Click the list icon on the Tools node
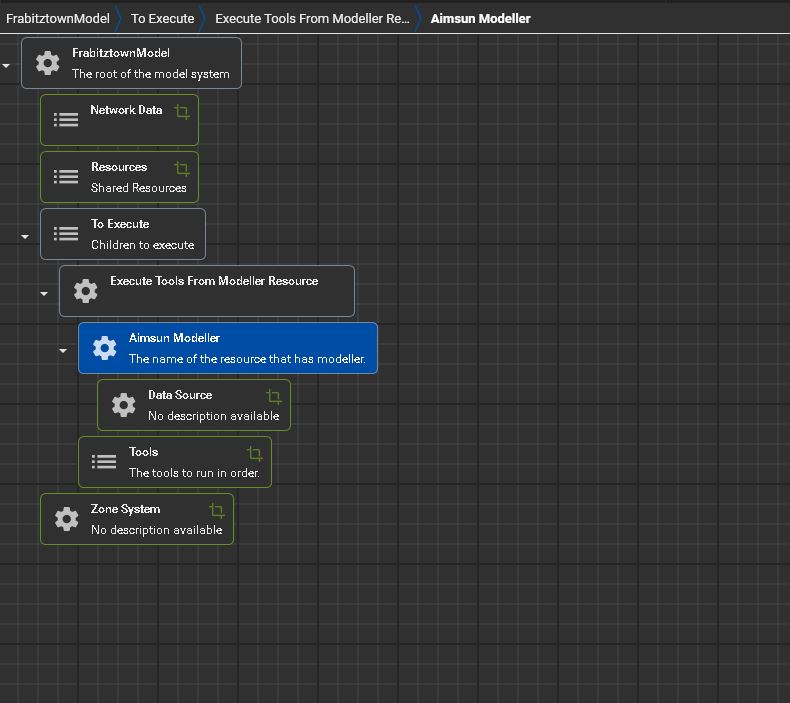 tap(104, 462)
